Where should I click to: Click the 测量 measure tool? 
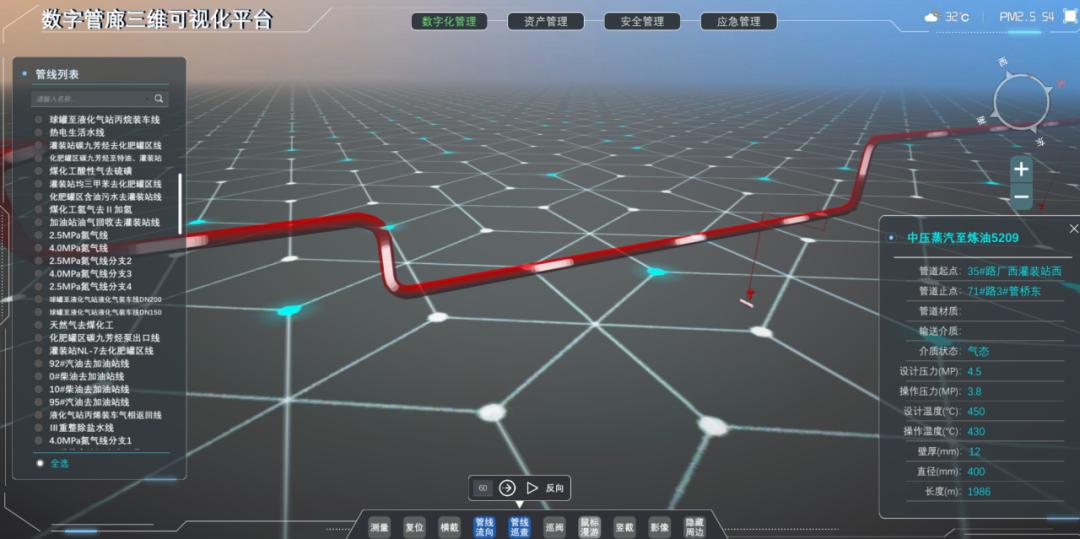click(x=379, y=526)
